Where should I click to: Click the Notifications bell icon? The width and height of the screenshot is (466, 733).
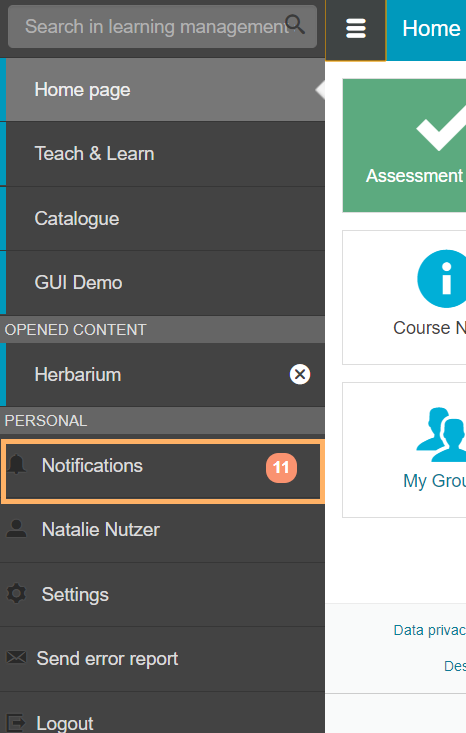17,464
